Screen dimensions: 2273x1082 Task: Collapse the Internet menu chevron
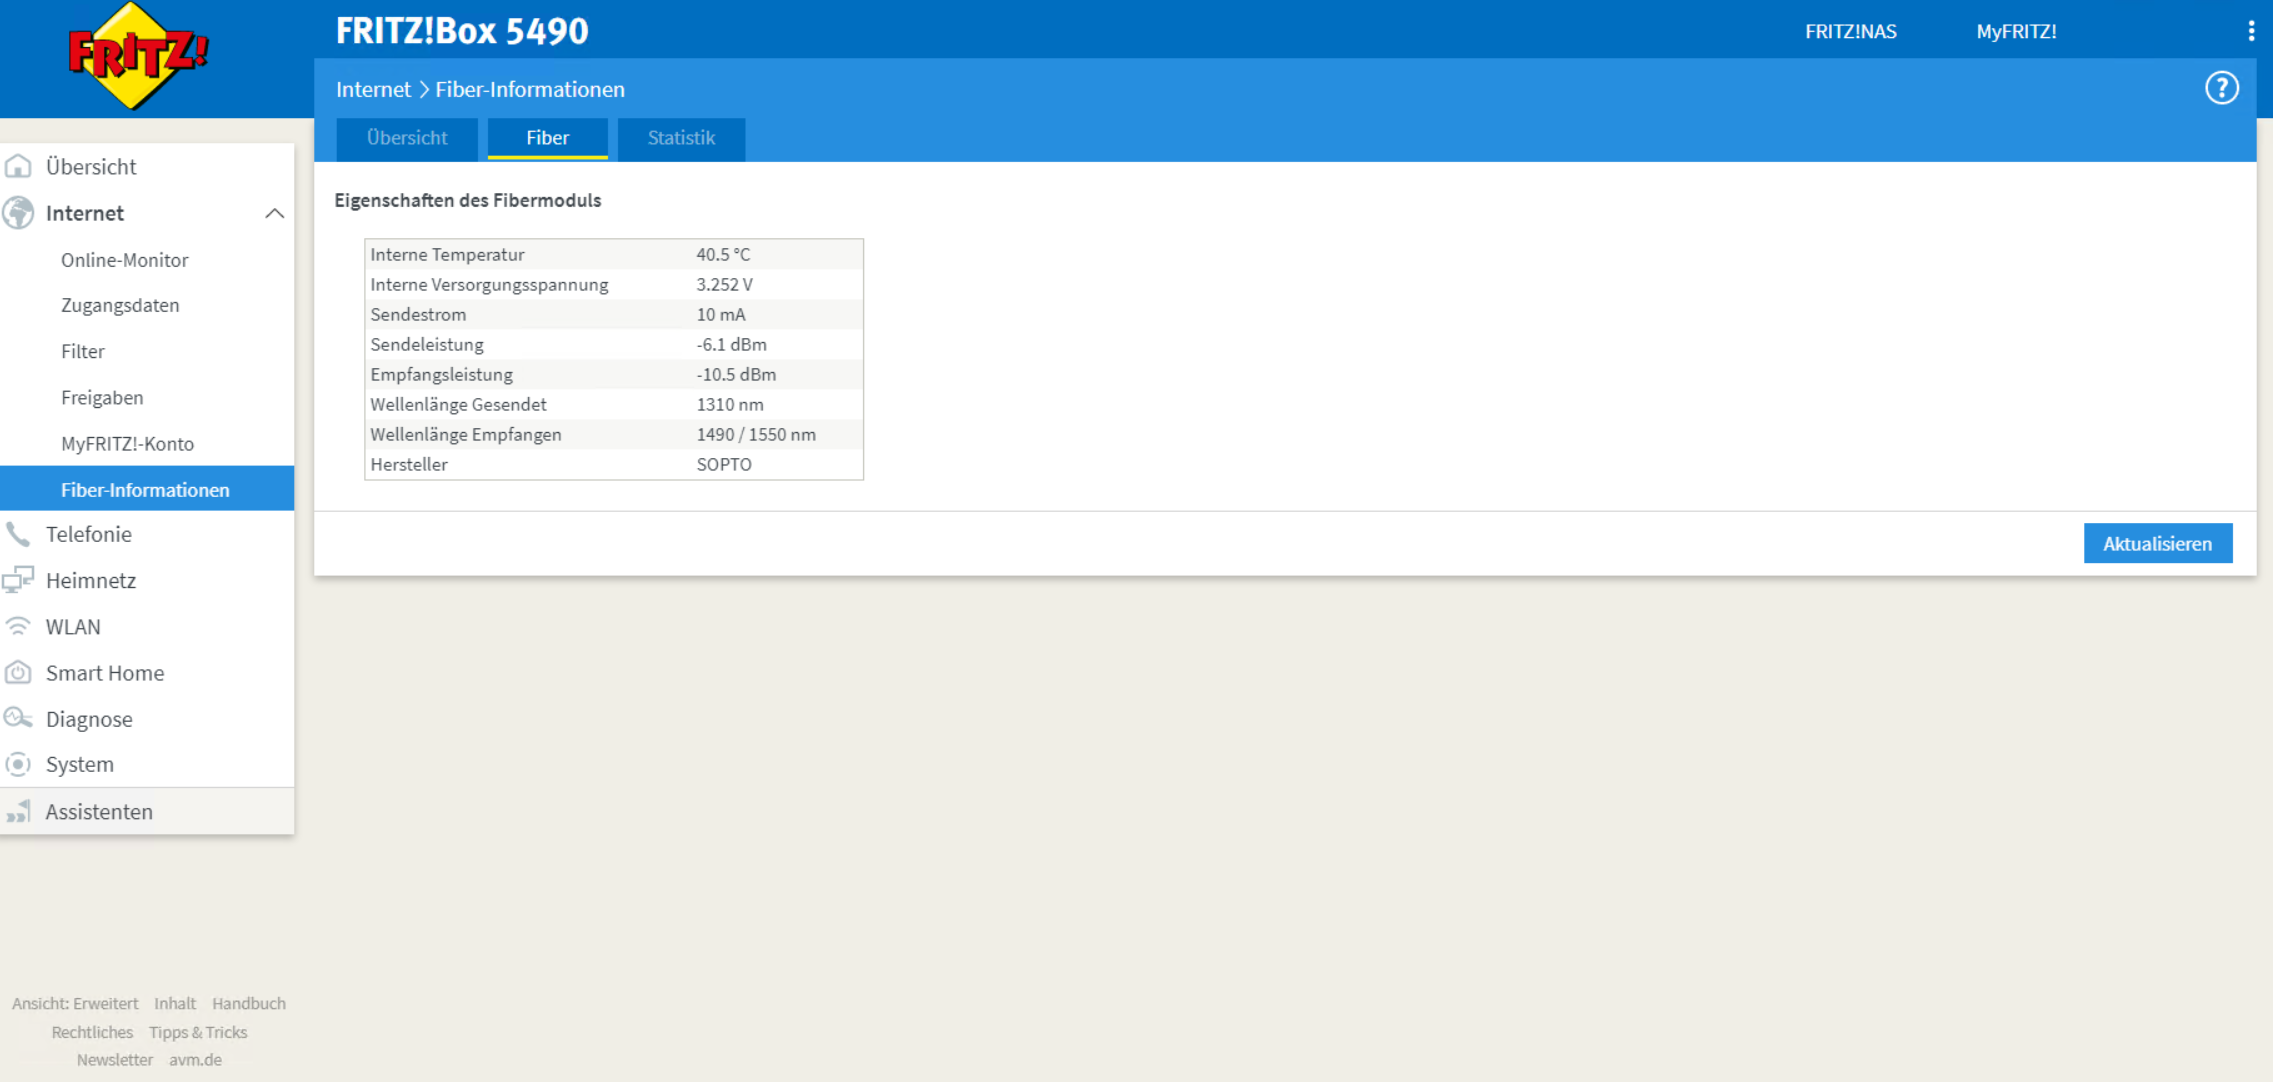tap(274, 214)
